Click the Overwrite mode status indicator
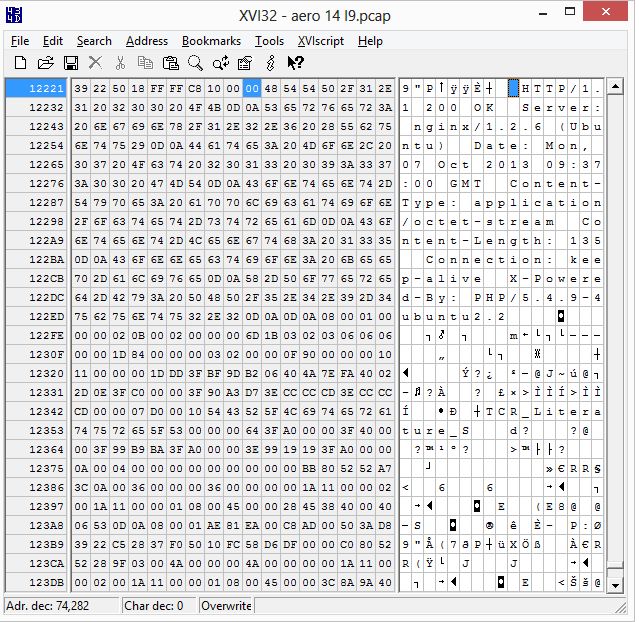Screen dimensions: 639x622 [226, 606]
